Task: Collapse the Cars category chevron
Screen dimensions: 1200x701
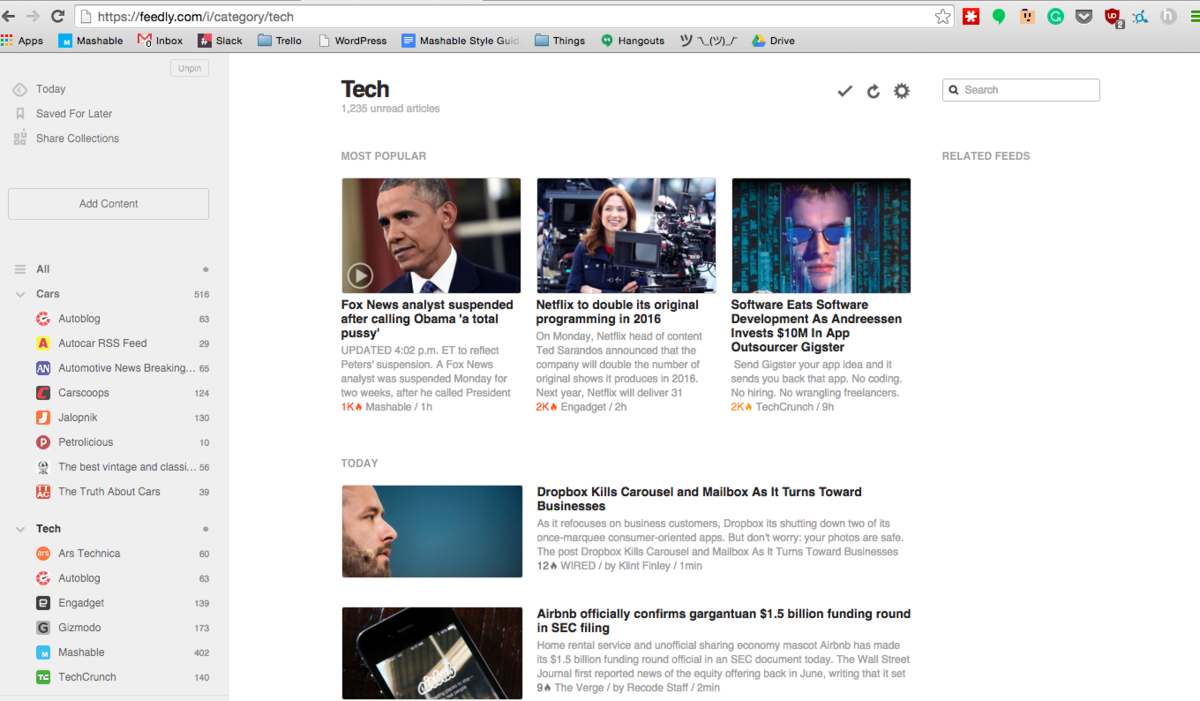Action: point(20,294)
